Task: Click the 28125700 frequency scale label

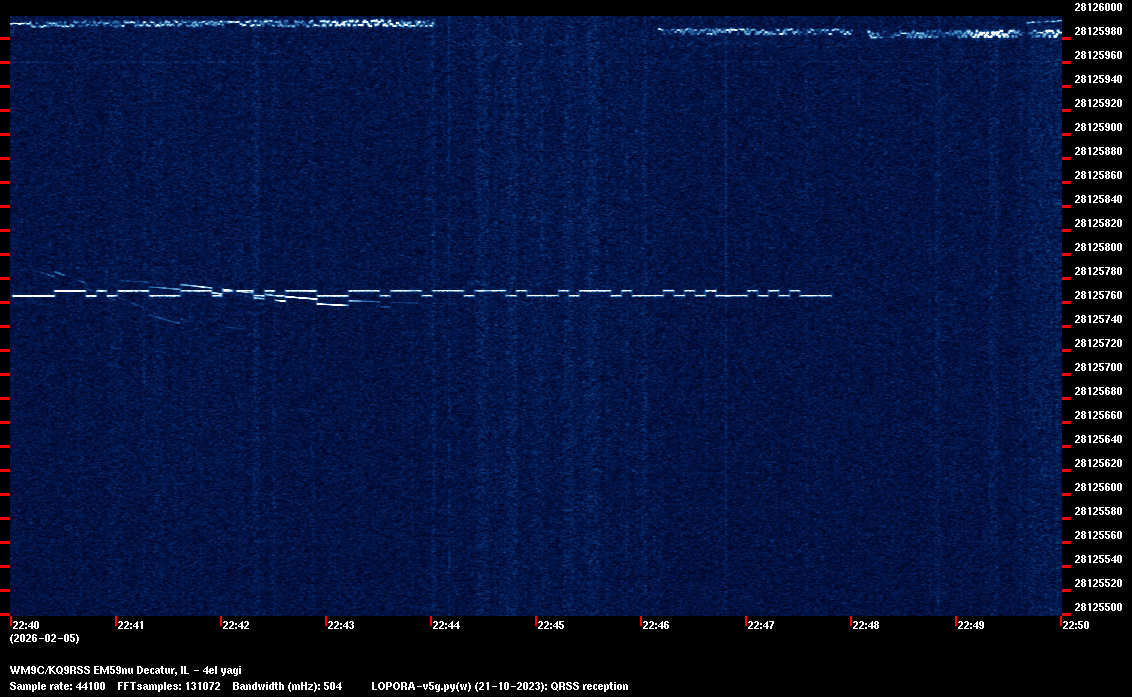Action: pos(1097,367)
